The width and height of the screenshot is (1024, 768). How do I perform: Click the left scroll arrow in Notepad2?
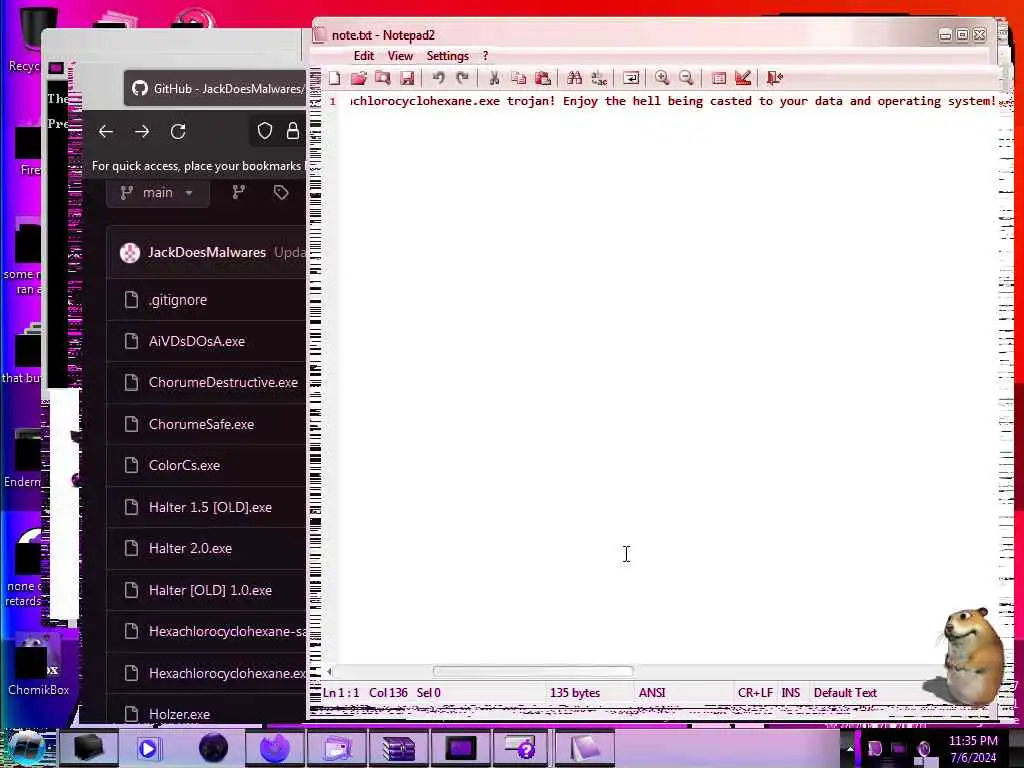click(x=330, y=671)
